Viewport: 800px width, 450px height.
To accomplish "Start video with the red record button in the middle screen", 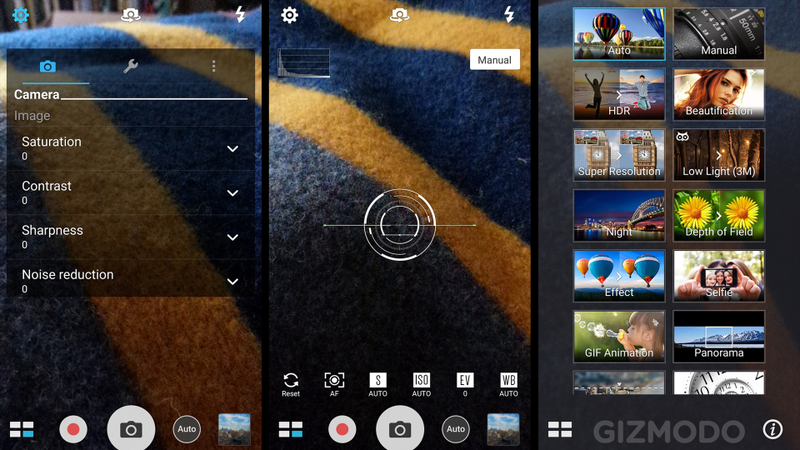I will click(x=342, y=429).
